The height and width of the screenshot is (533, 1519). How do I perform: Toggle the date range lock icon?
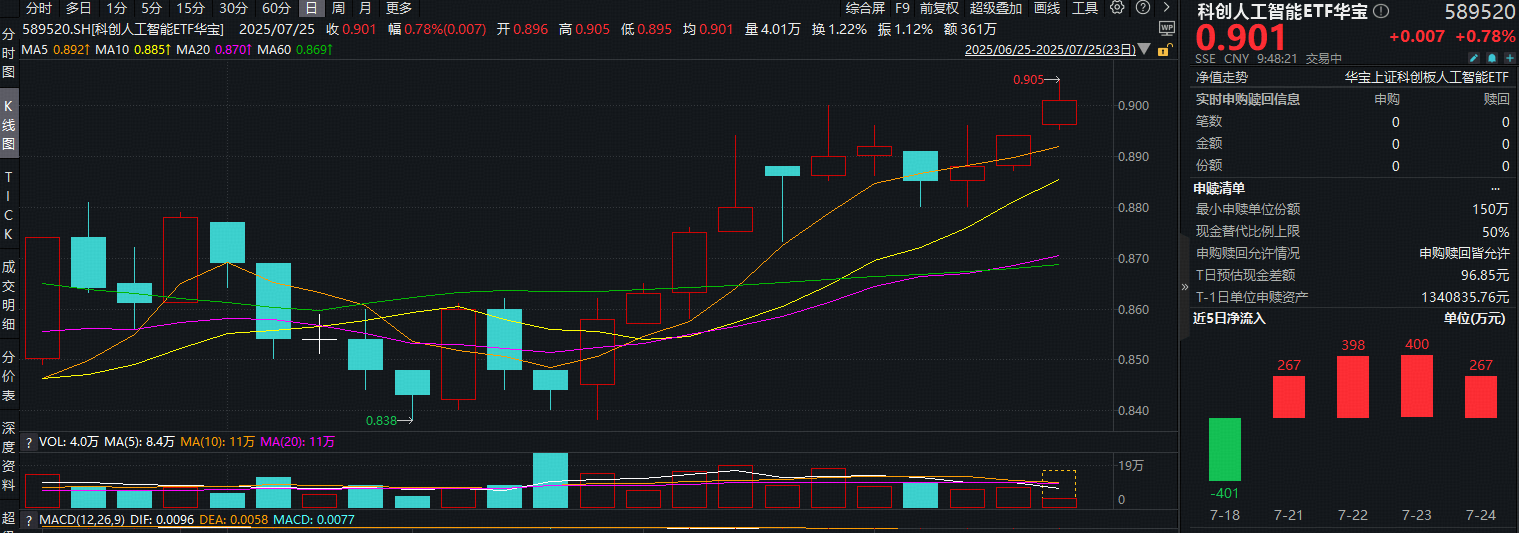point(1162,49)
